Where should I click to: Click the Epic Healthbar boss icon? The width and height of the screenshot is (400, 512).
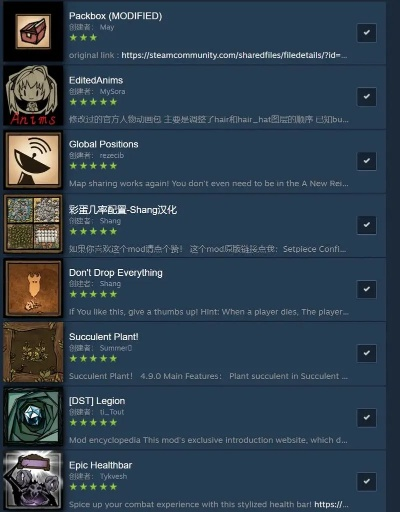[x=33, y=480]
